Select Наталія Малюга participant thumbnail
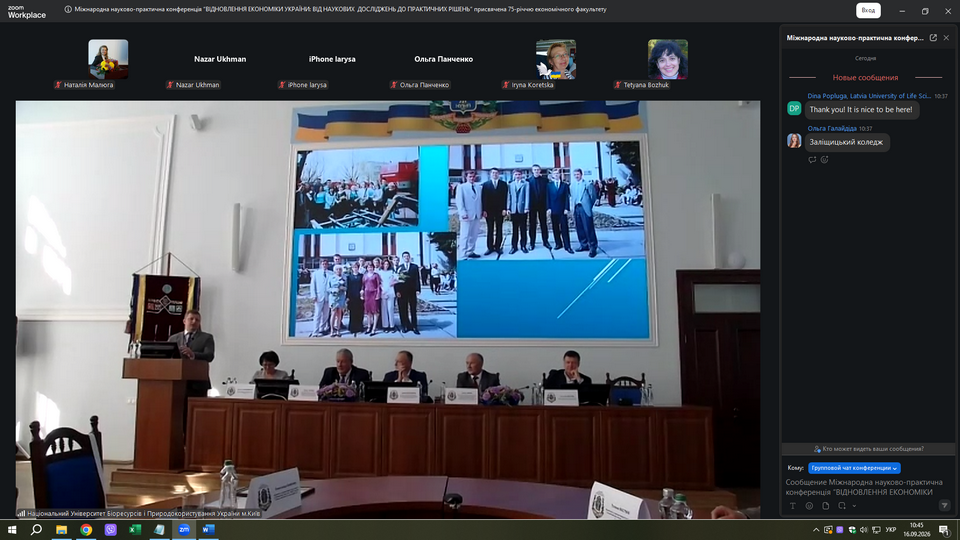The image size is (960, 540). click(x=108, y=59)
